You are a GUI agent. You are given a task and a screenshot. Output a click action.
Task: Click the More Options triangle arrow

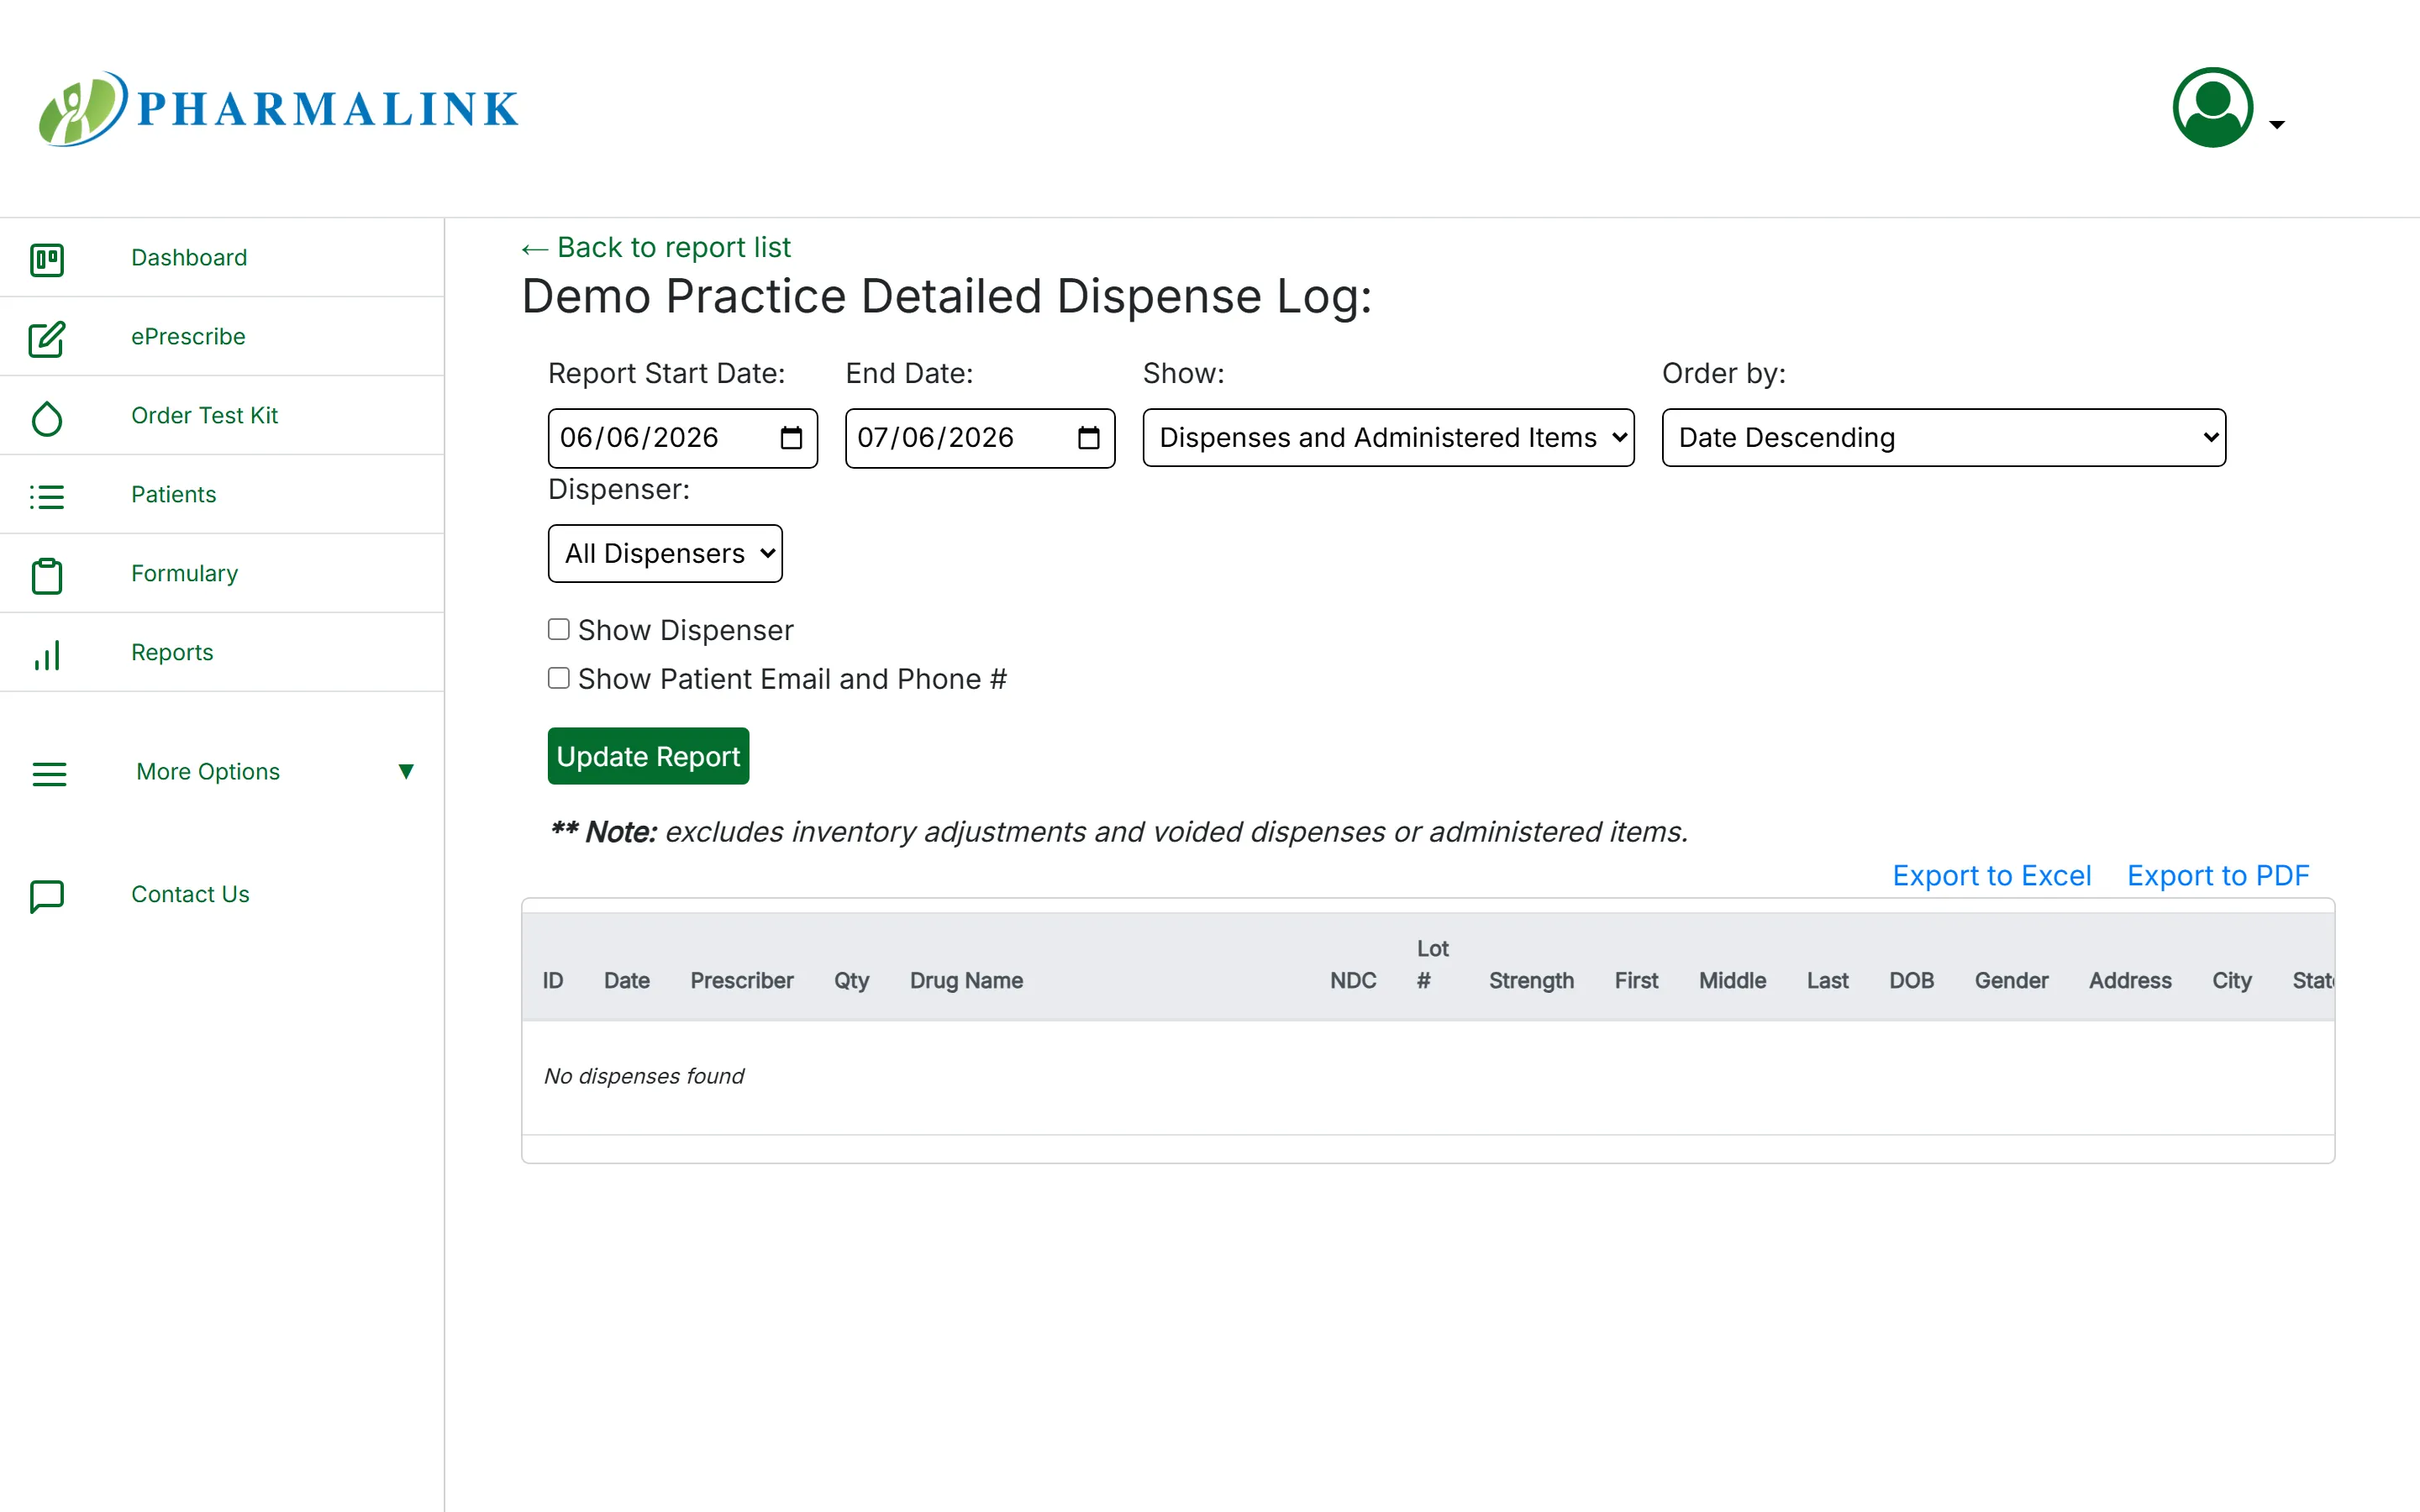[406, 771]
